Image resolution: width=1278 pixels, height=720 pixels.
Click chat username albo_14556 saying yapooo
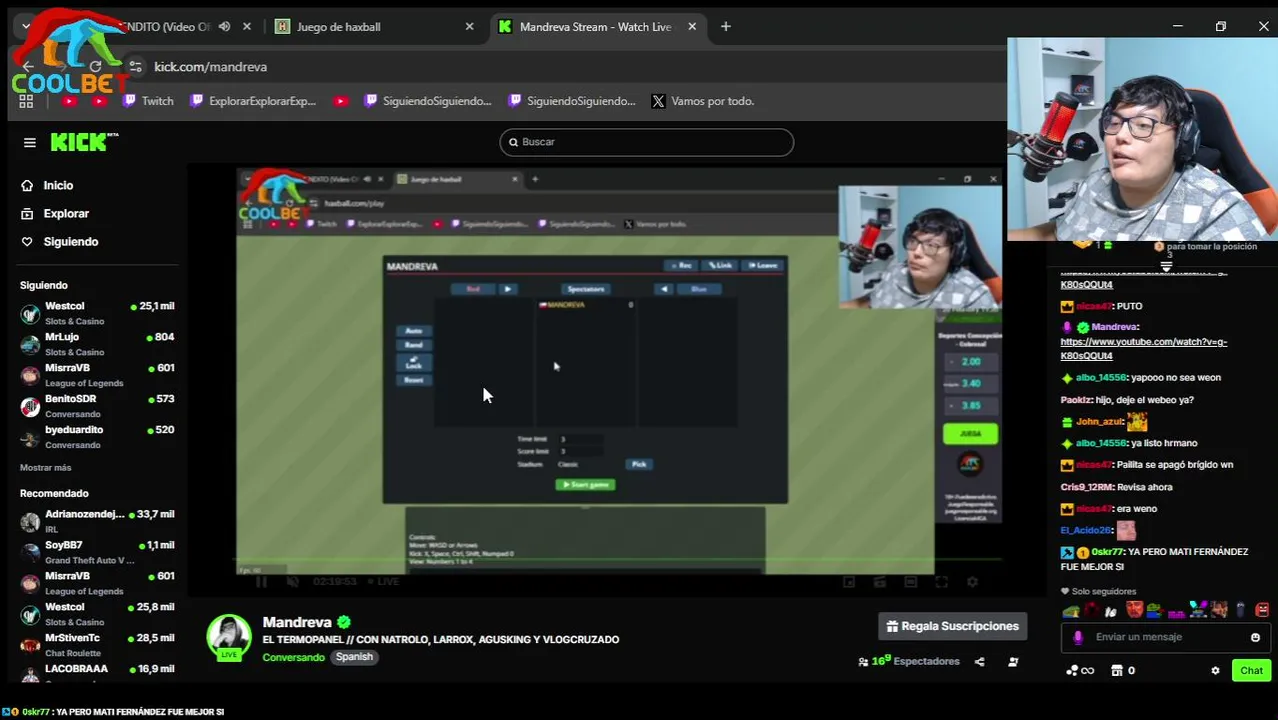pos(1100,378)
